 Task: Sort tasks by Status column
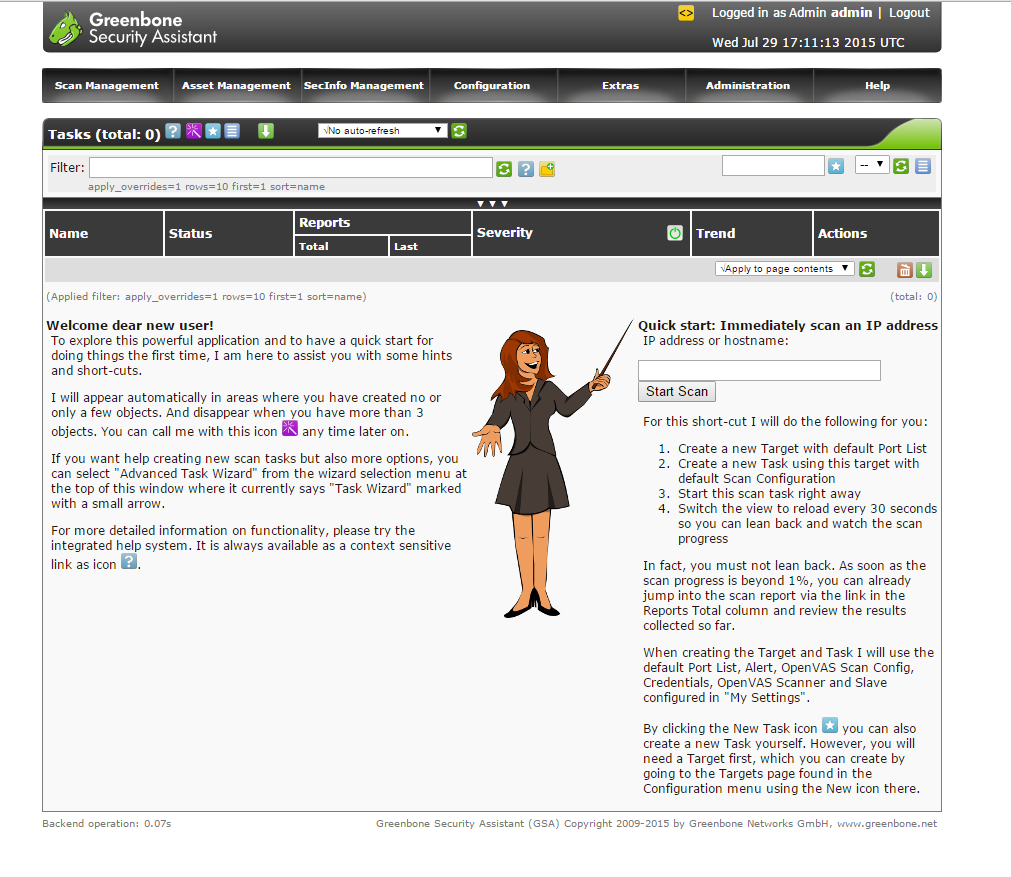190,233
